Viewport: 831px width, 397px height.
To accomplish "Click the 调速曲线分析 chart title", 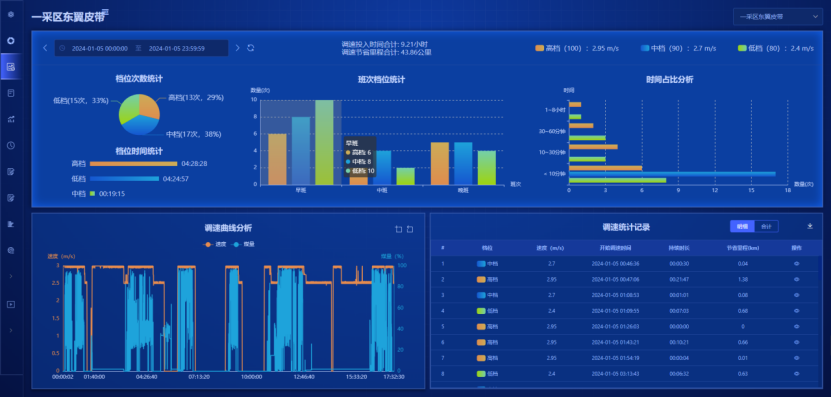I will point(228,228).
